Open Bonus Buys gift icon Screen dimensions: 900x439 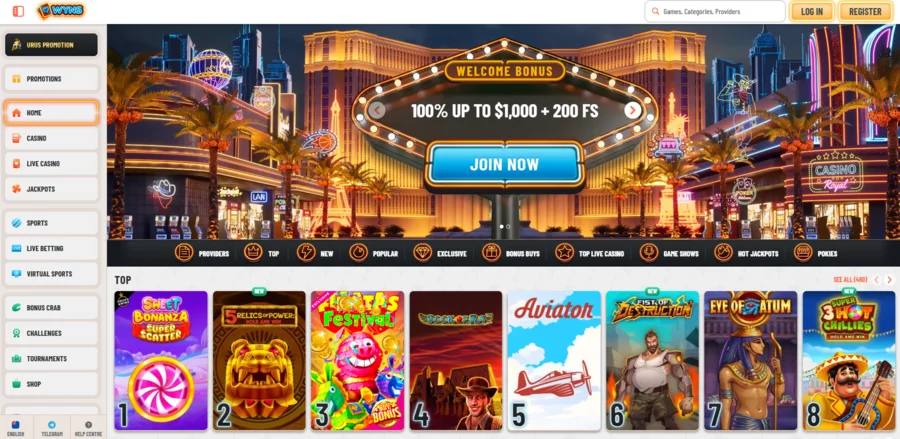pyautogui.click(x=491, y=252)
